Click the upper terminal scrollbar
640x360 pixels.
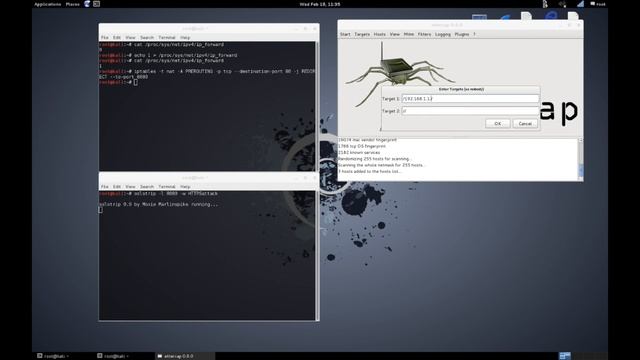(x=317, y=106)
